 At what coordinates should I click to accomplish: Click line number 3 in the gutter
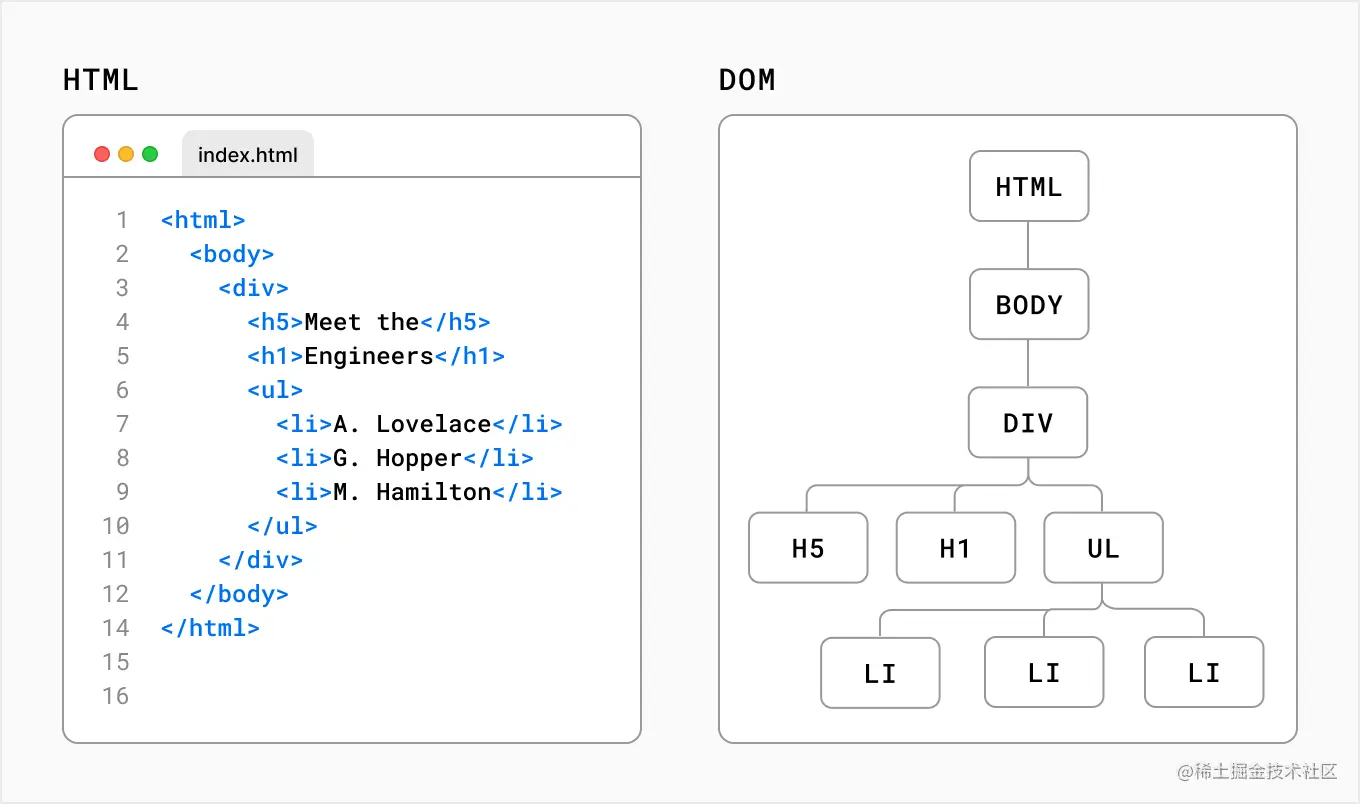coord(122,288)
